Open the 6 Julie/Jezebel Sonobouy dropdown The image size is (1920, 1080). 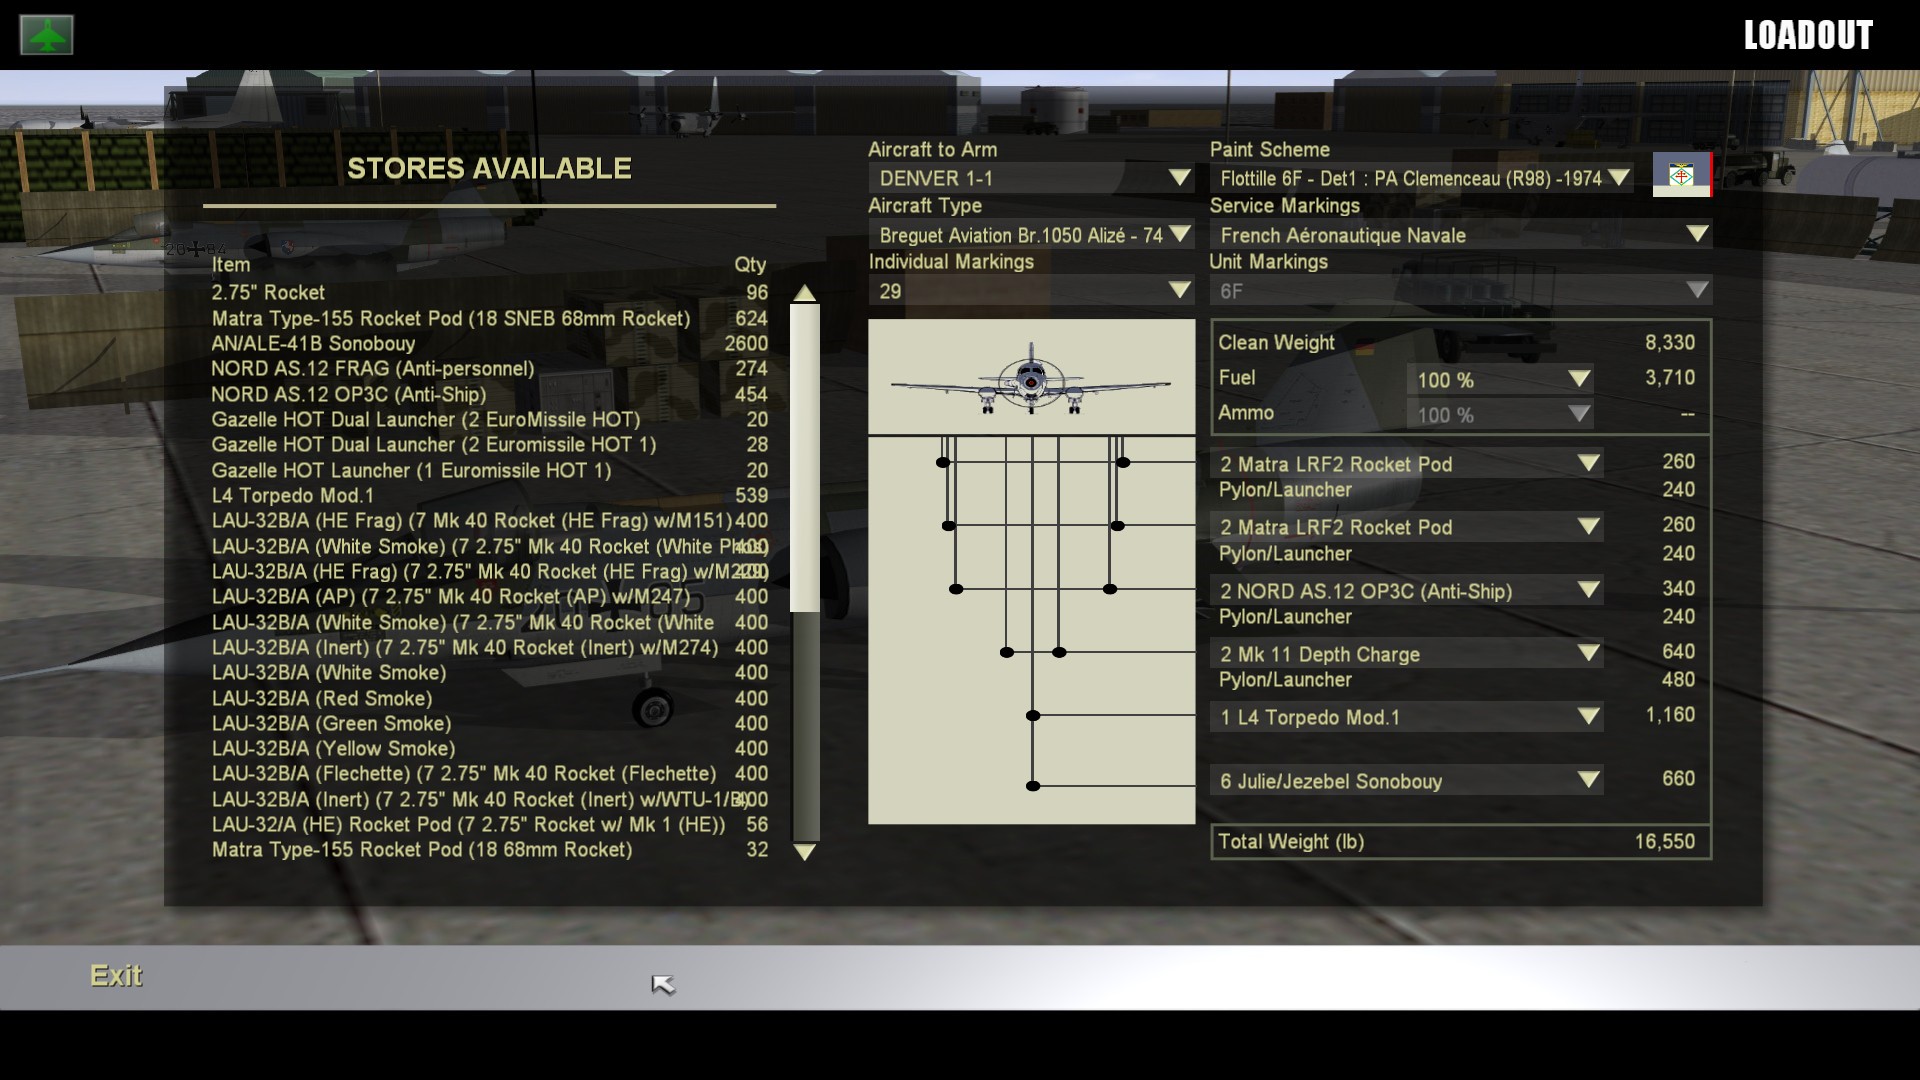click(x=1407, y=781)
